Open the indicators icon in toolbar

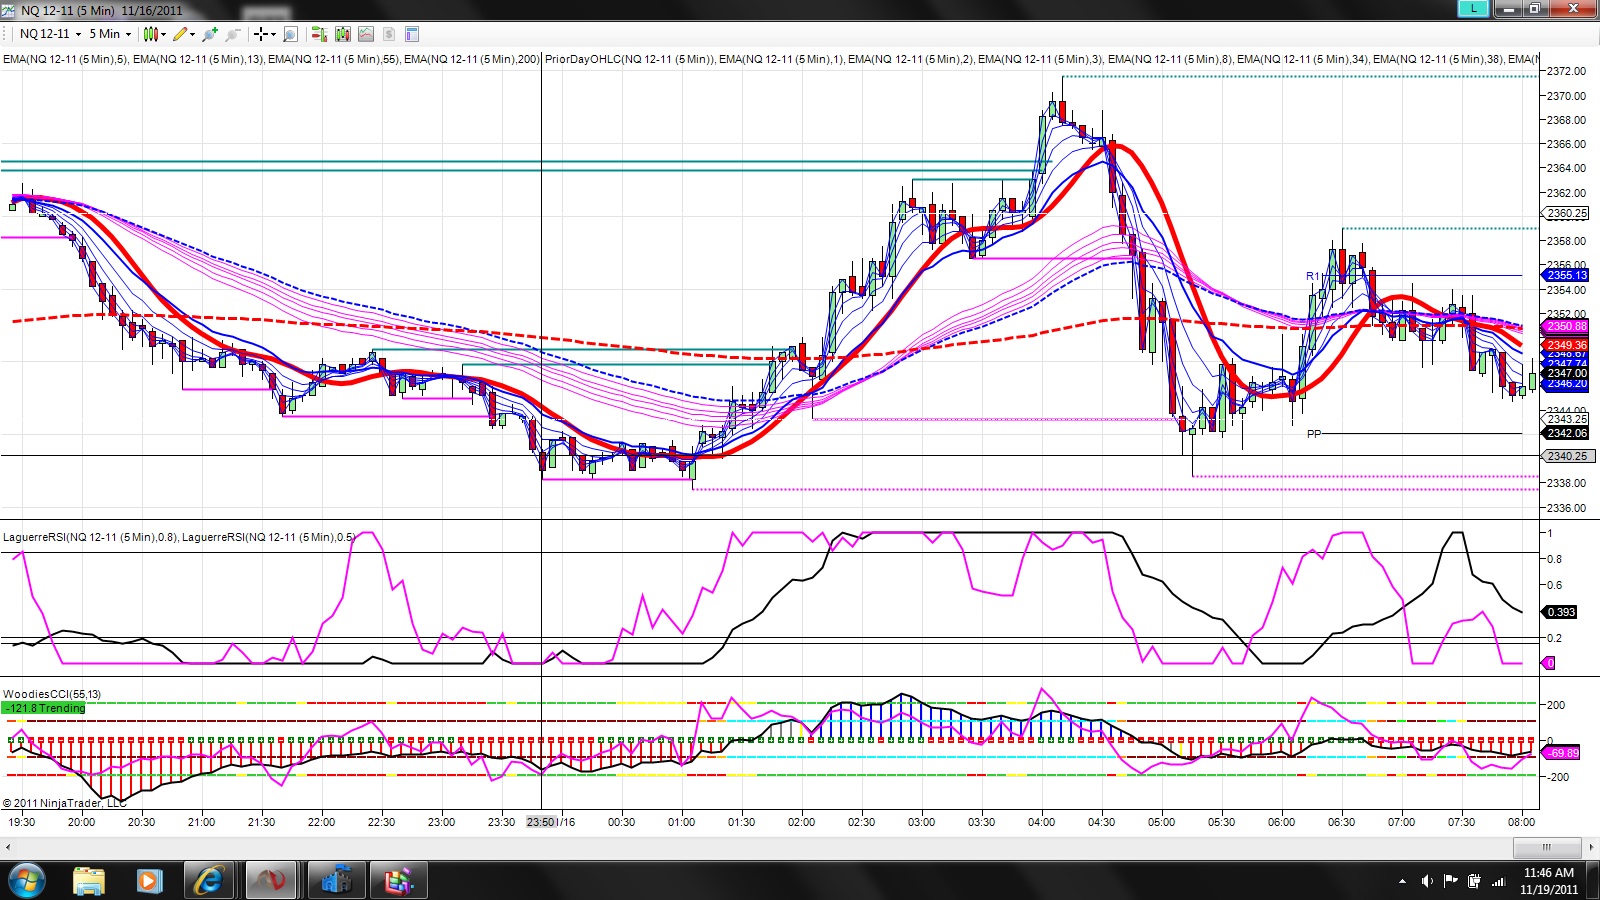click(366, 34)
